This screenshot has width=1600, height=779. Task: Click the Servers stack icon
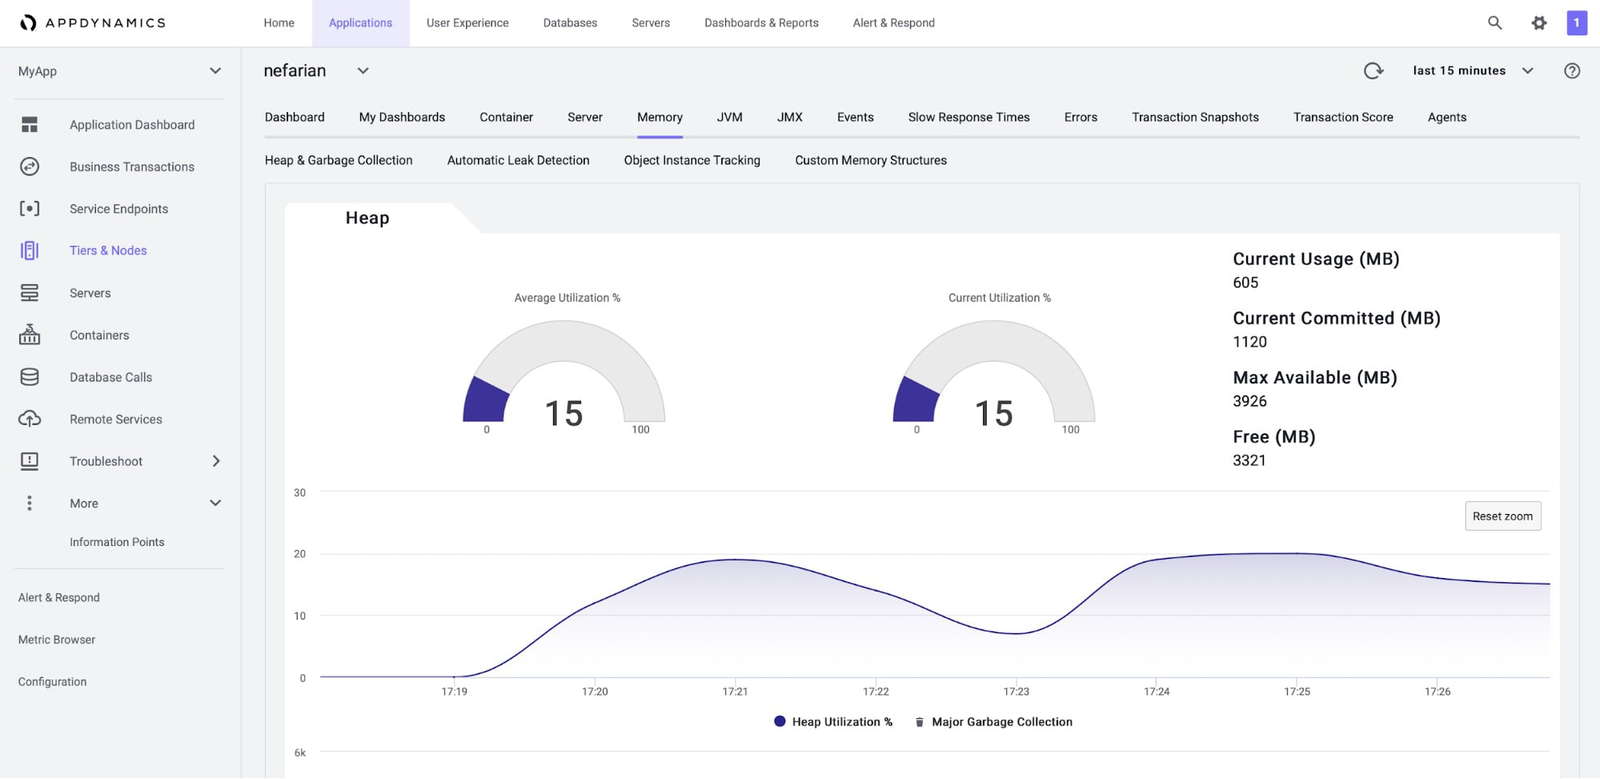[30, 292]
